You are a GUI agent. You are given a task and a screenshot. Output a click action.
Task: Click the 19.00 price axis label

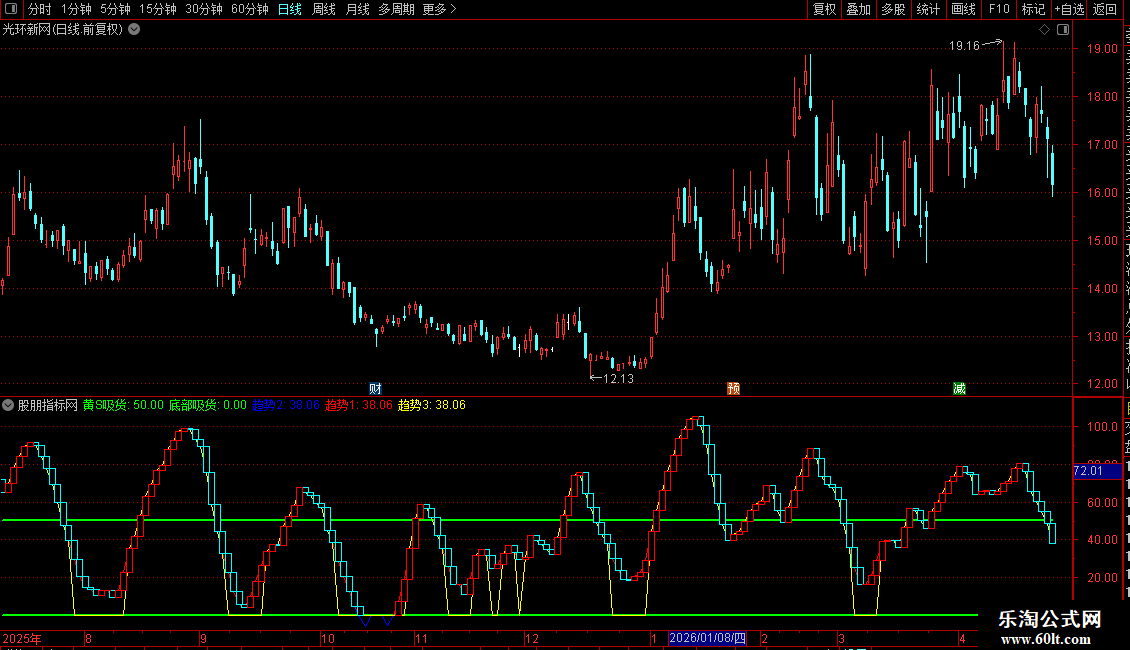tap(1103, 49)
